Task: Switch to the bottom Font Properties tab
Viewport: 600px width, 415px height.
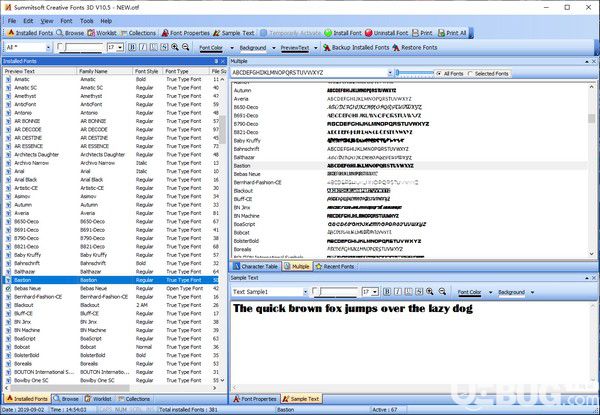Action: pyautogui.click(x=255, y=399)
